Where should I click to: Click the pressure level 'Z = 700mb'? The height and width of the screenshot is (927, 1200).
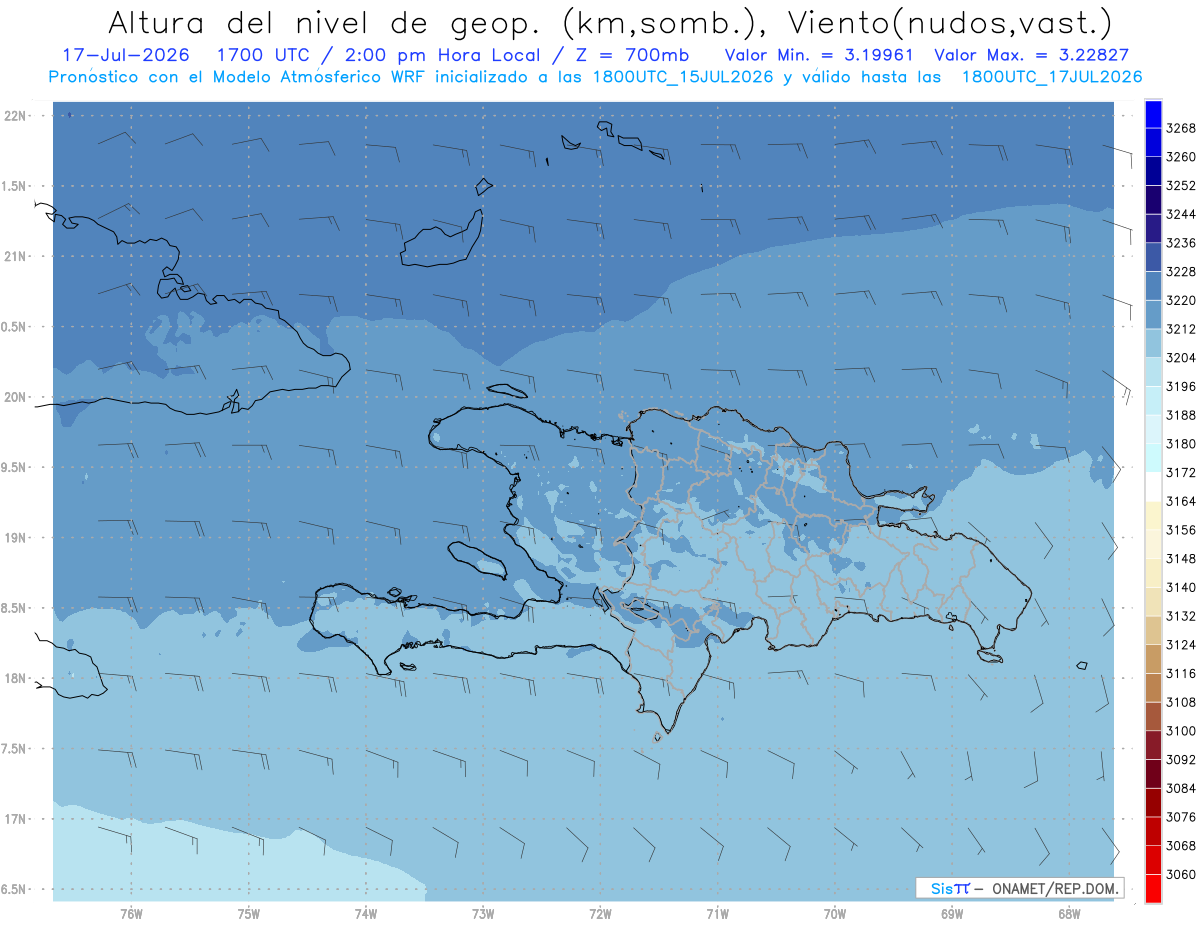(634, 55)
